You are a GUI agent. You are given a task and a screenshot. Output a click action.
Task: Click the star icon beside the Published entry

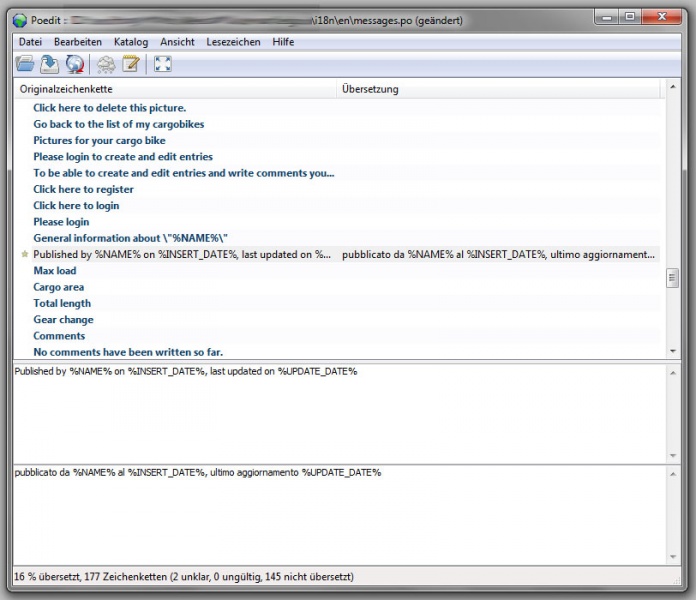pyautogui.click(x=25, y=255)
